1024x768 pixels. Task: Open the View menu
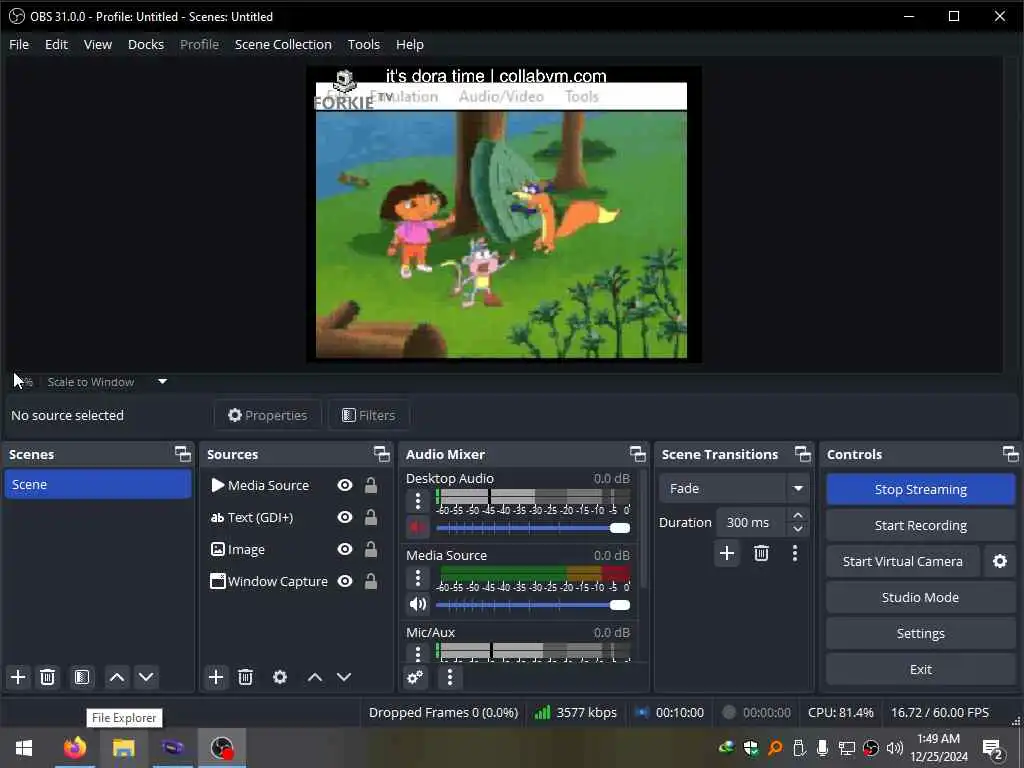click(x=97, y=44)
